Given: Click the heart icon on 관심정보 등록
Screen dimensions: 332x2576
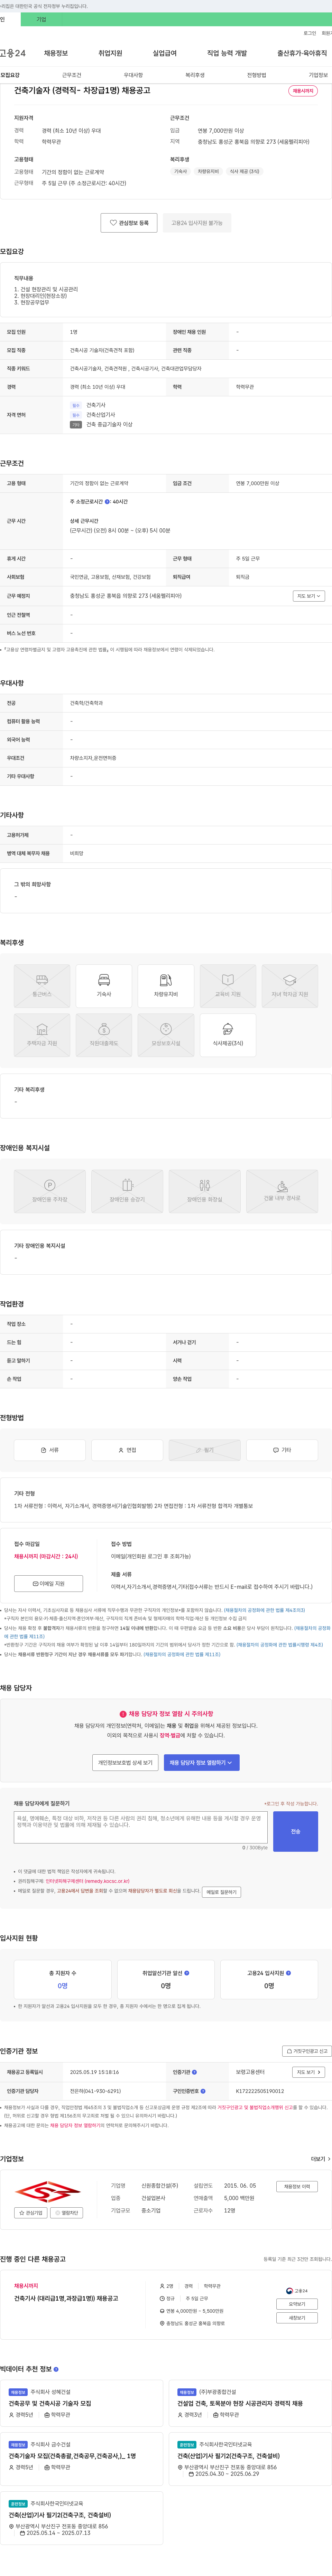Looking at the screenshot, I should click(x=113, y=223).
